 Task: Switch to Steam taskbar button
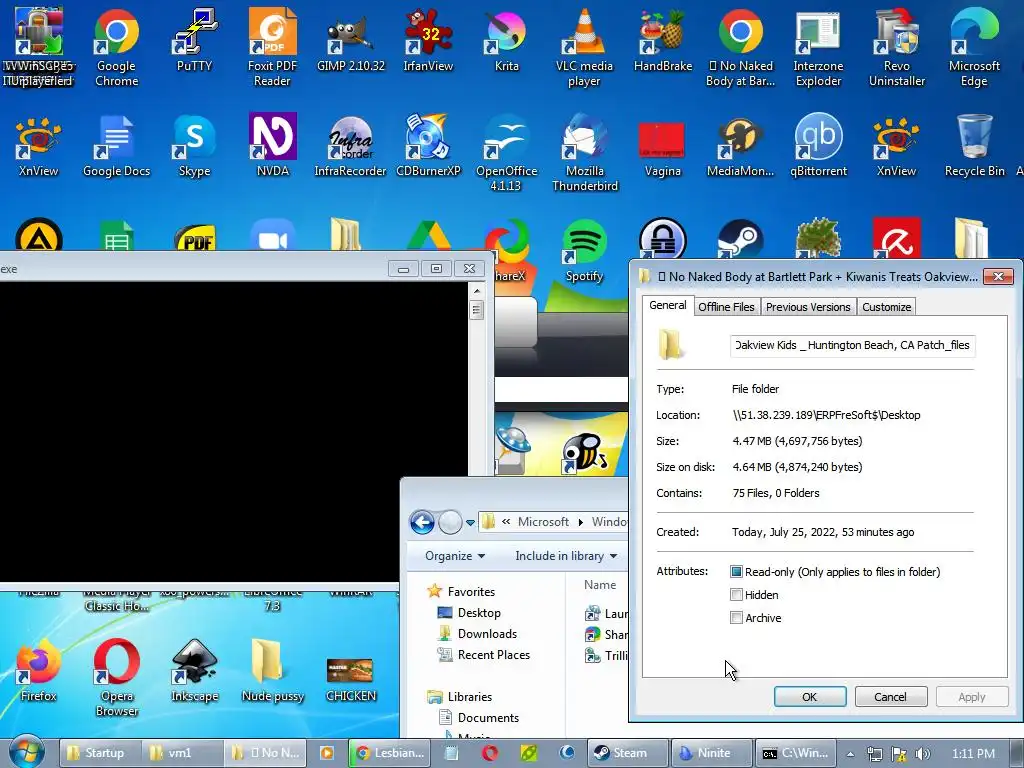click(628, 753)
